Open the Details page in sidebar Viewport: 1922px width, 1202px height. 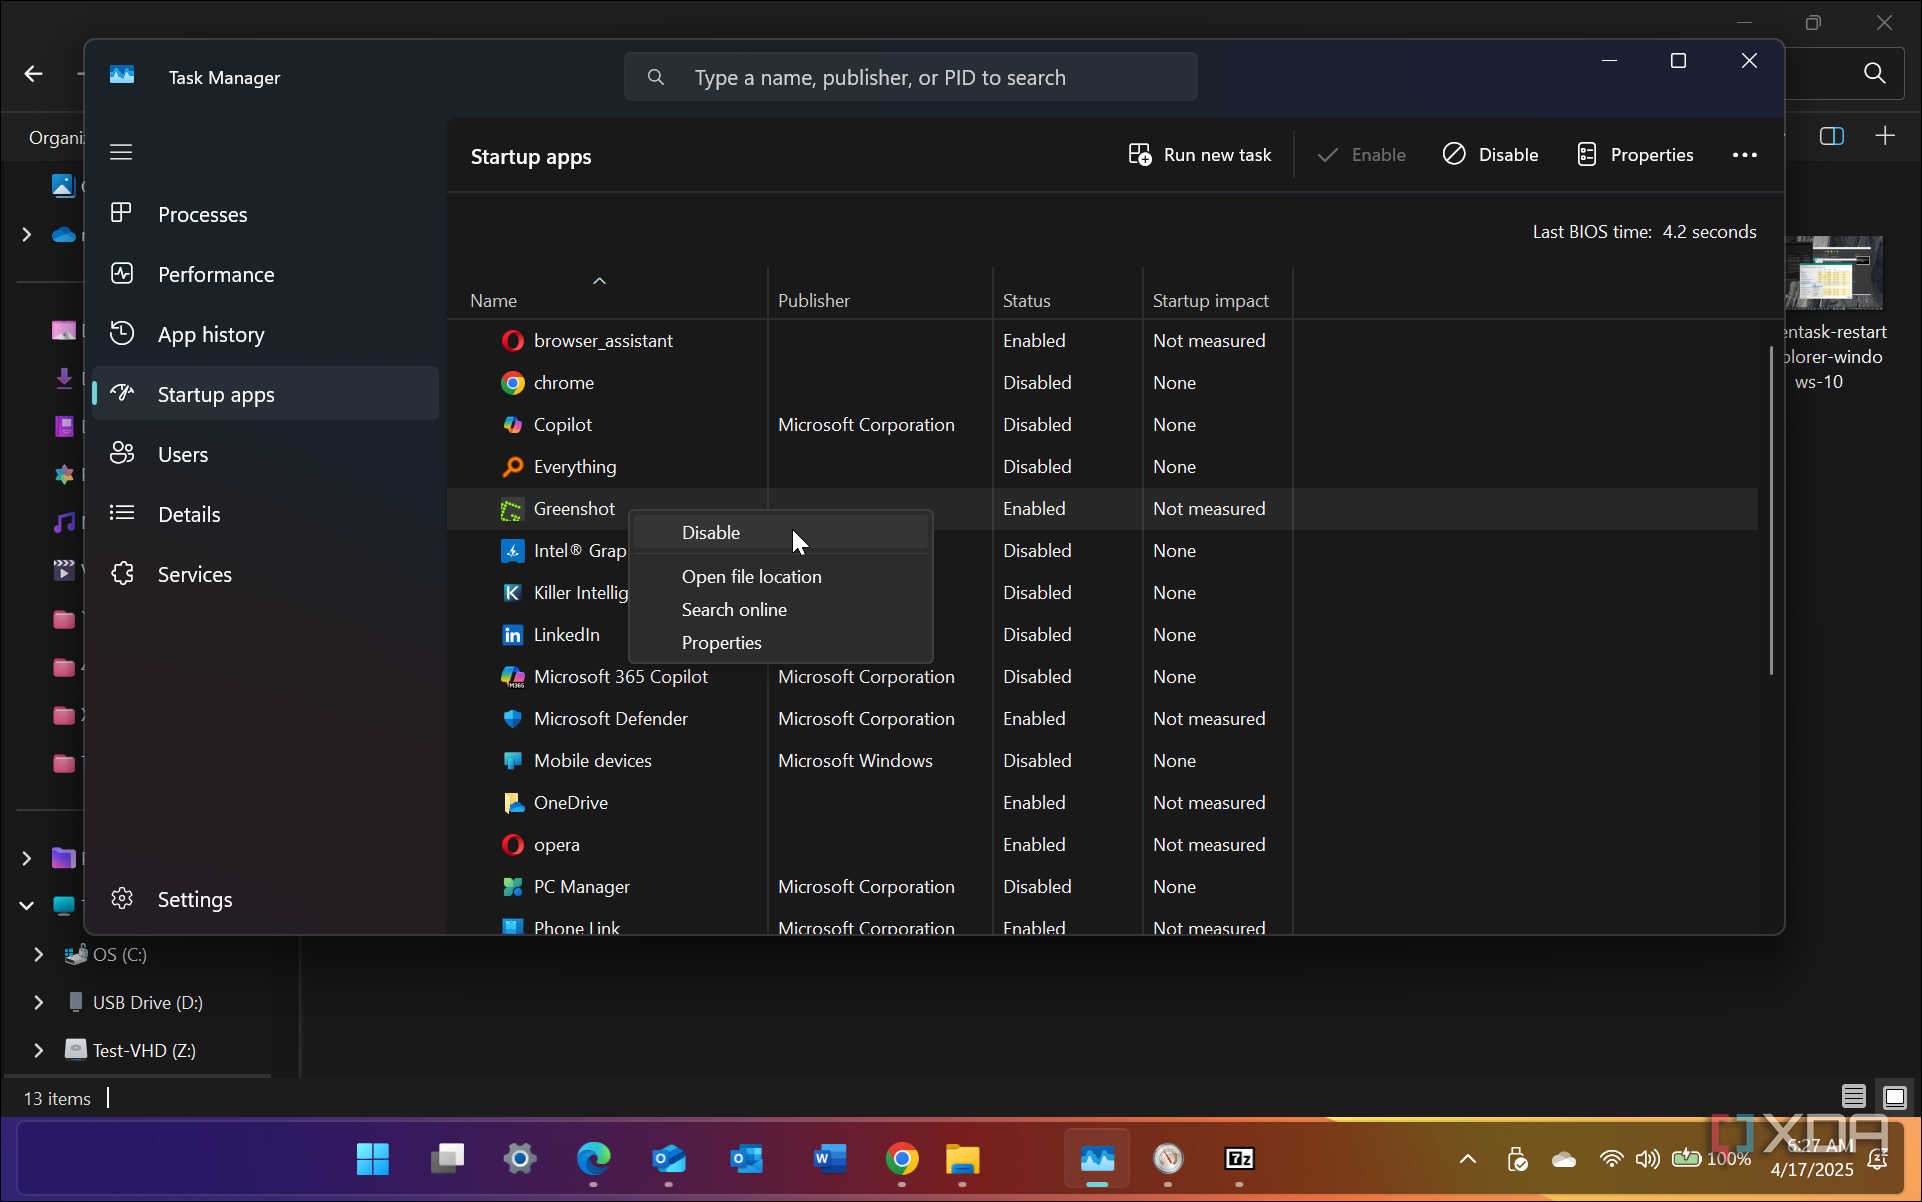pos(188,515)
